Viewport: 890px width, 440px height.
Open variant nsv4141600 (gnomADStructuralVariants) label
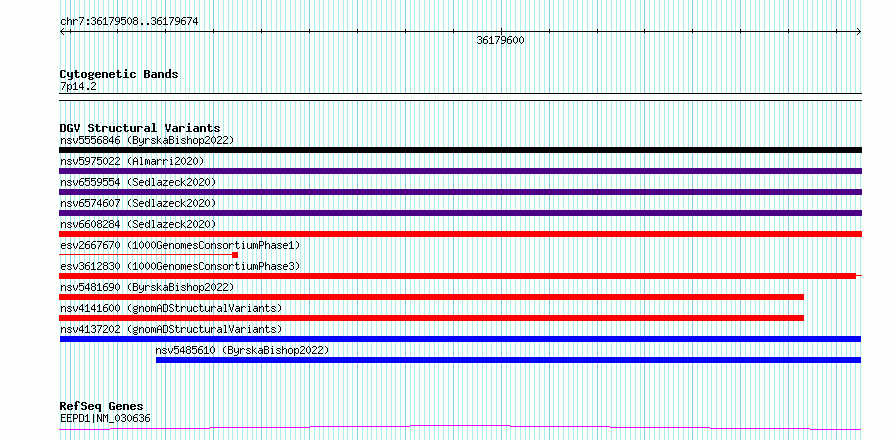[171, 308]
